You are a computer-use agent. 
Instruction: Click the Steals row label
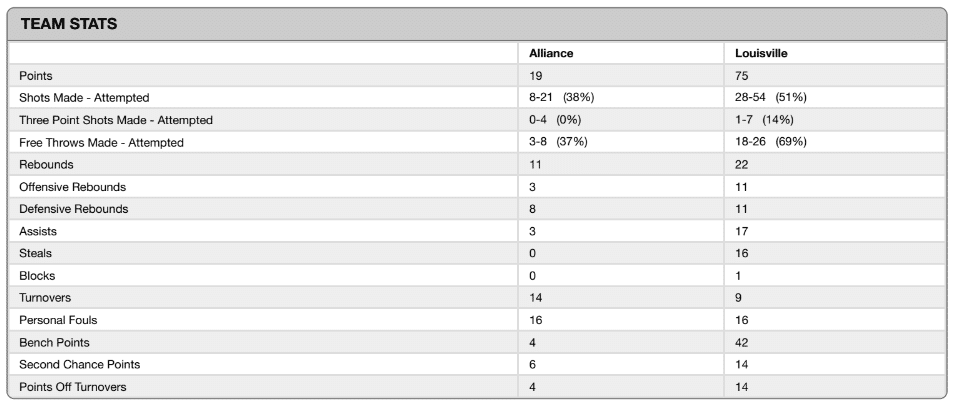(35, 254)
